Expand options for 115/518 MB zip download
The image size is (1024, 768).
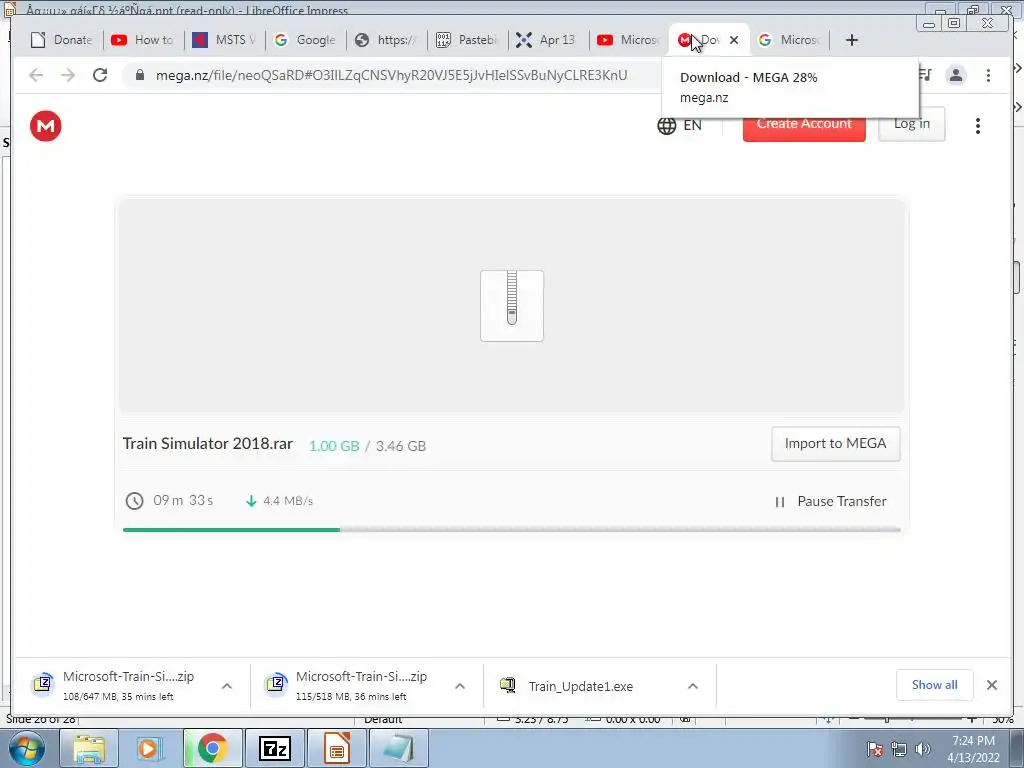click(x=460, y=686)
